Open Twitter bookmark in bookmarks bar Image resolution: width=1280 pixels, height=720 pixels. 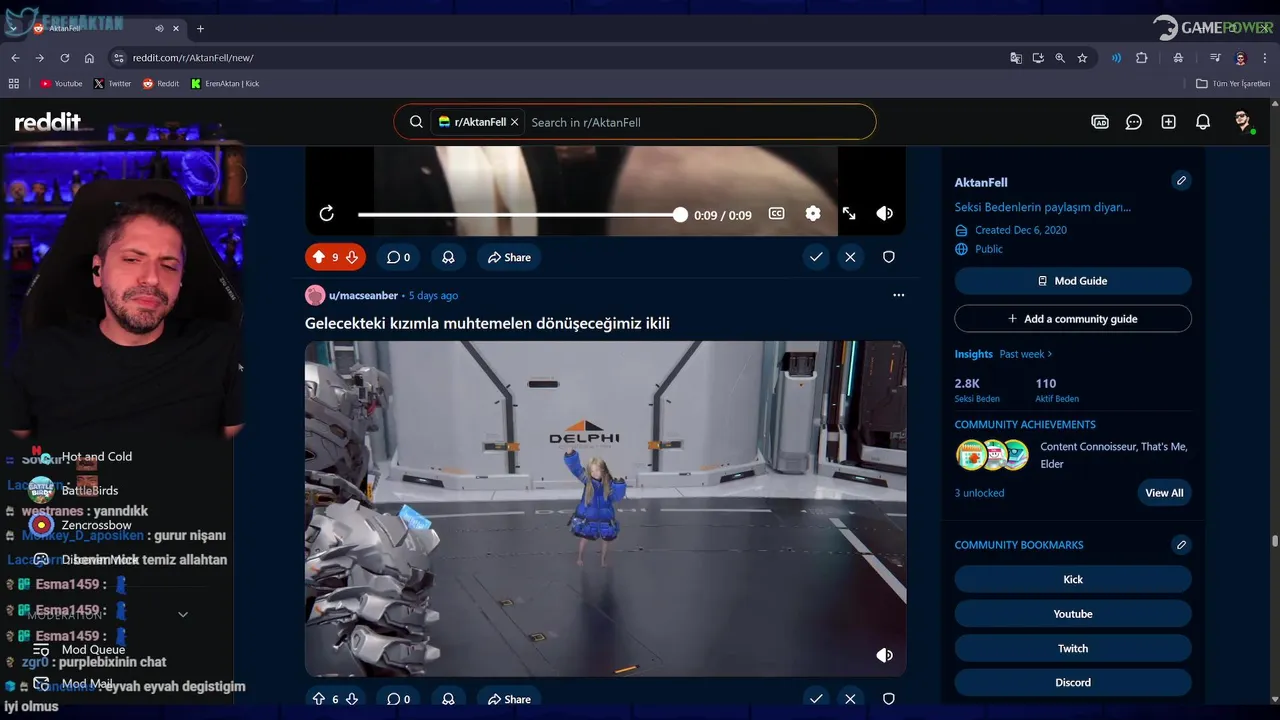pyautogui.click(x=112, y=84)
